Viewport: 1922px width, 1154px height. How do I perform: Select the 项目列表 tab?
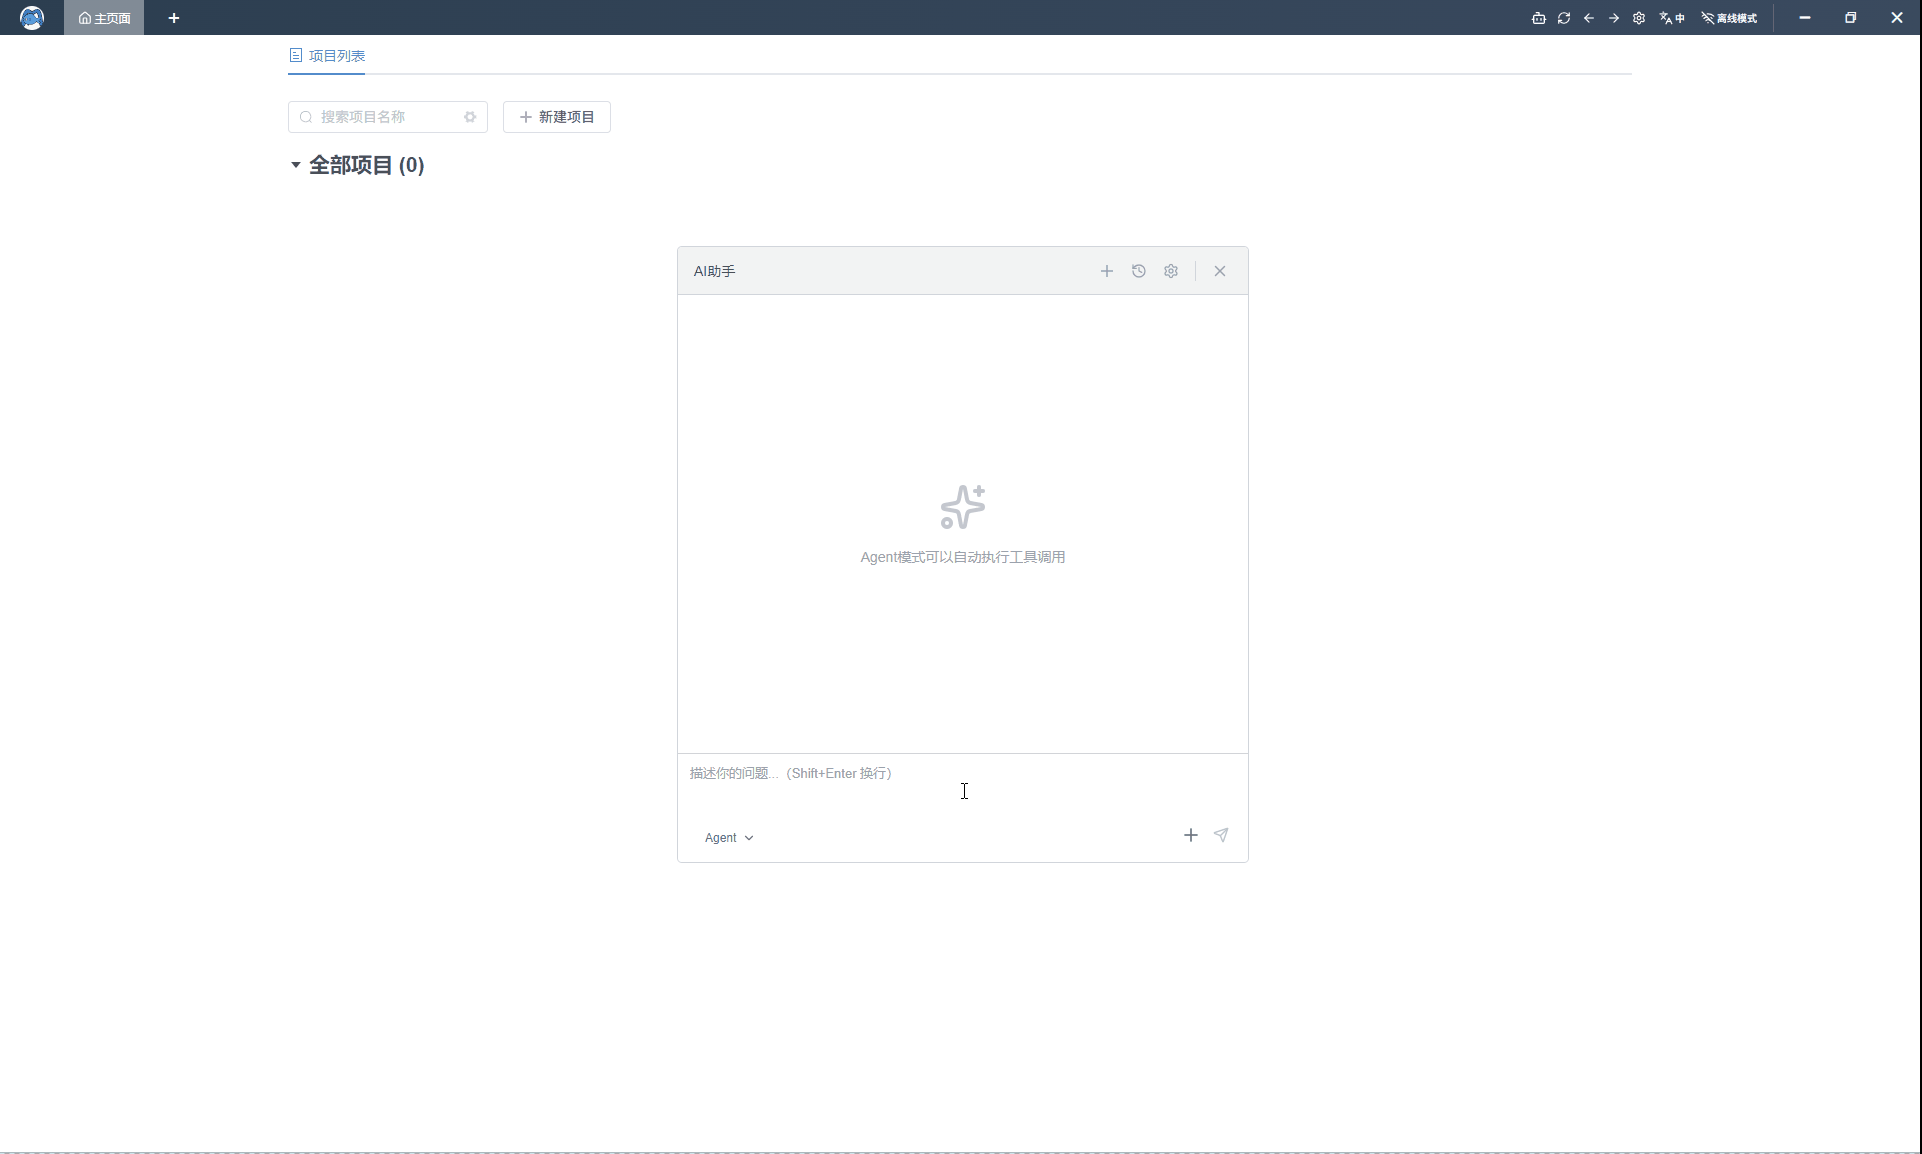[328, 56]
